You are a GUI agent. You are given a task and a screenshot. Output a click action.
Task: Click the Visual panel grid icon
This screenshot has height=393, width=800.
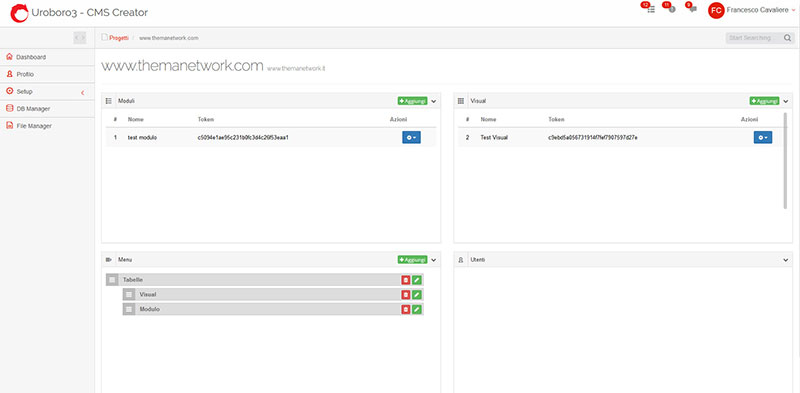tap(461, 101)
